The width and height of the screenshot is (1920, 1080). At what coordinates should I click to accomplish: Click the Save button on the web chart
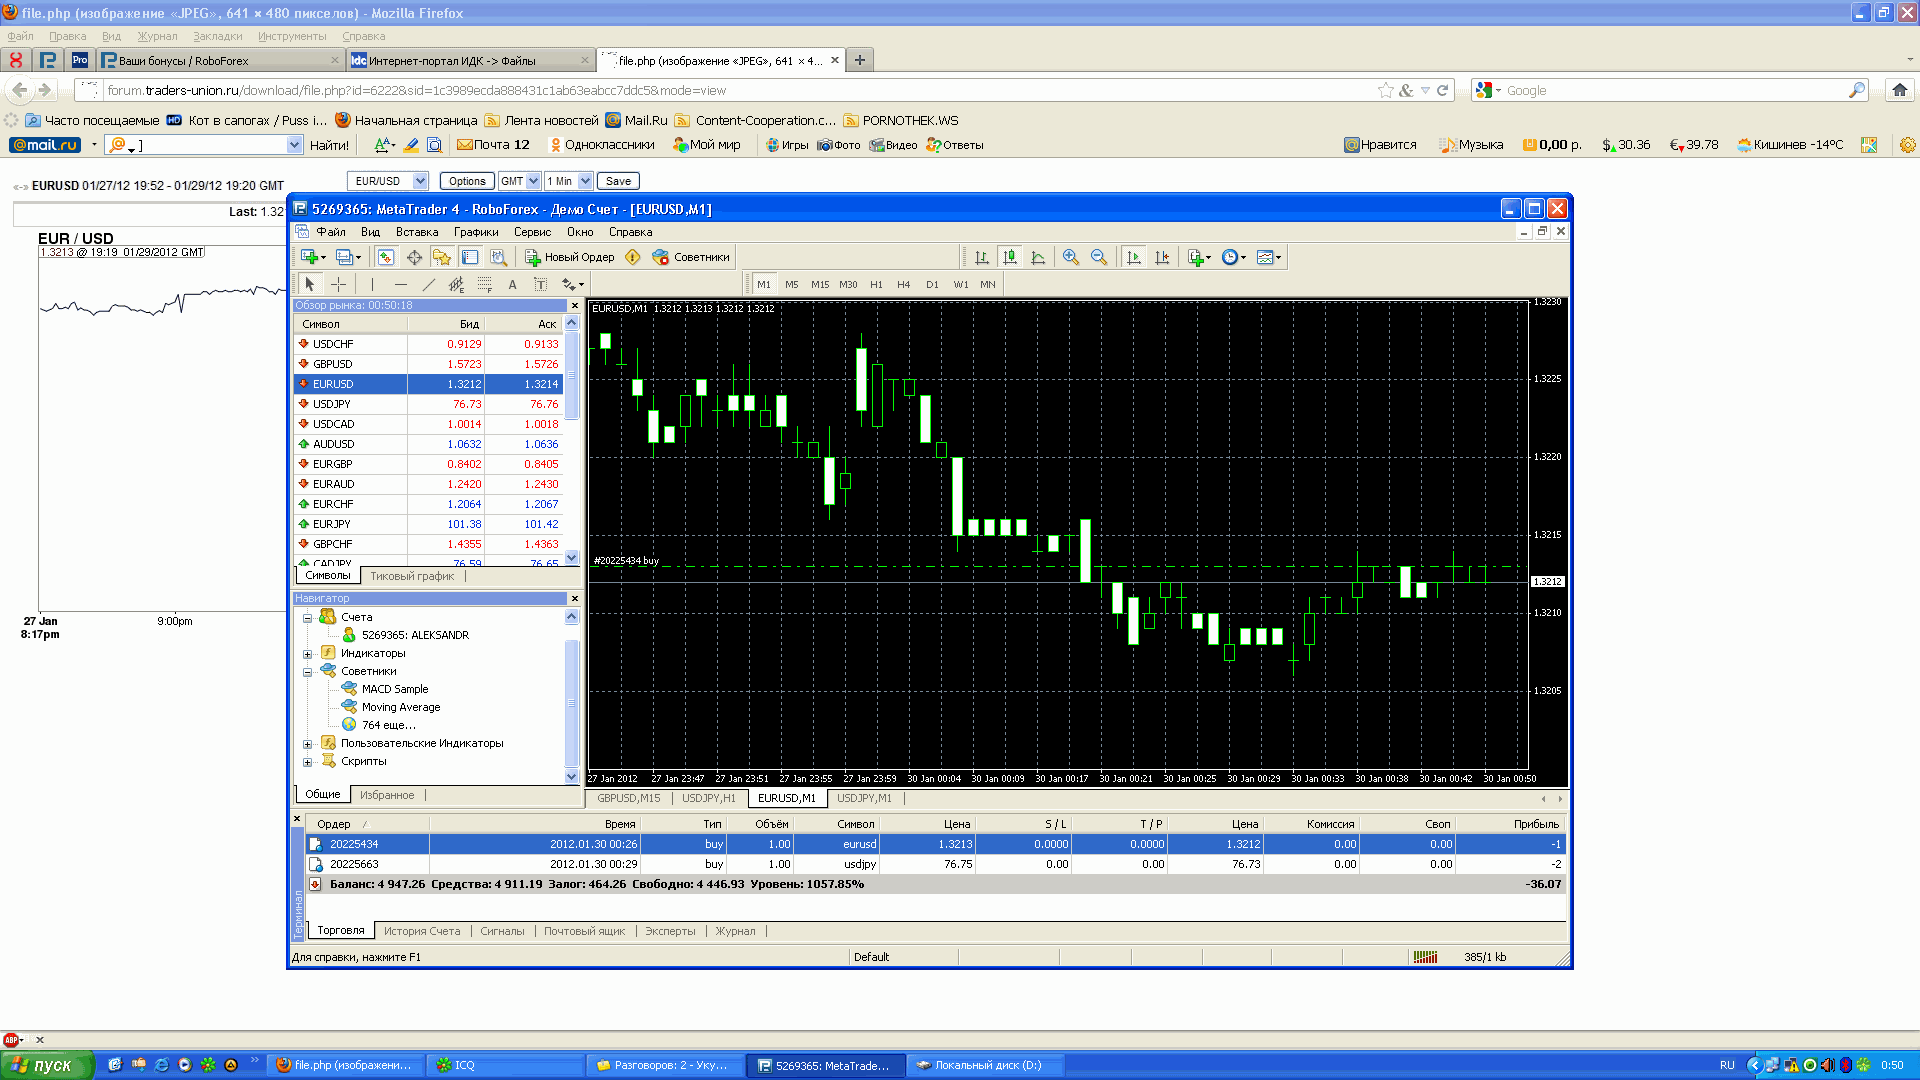(618, 181)
